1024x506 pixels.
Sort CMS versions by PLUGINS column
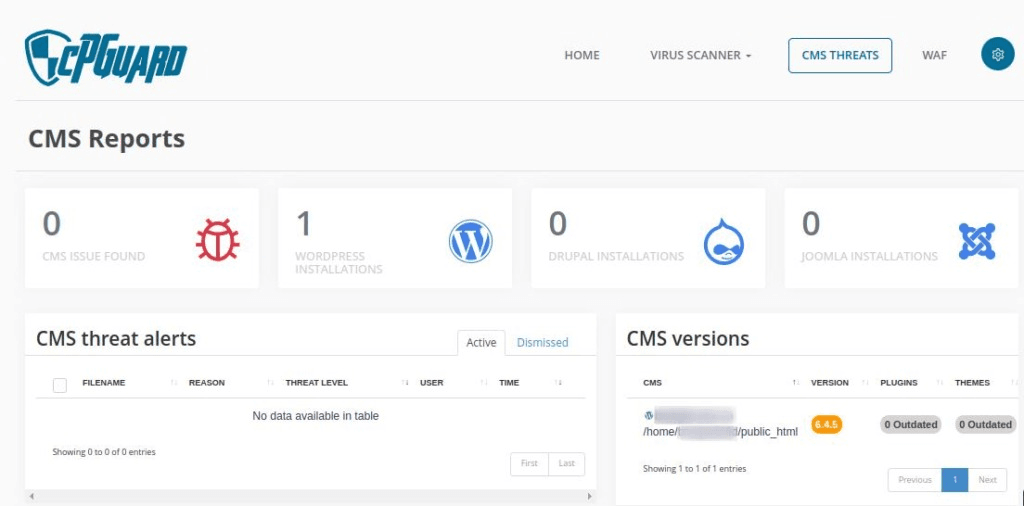[x=899, y=383]
